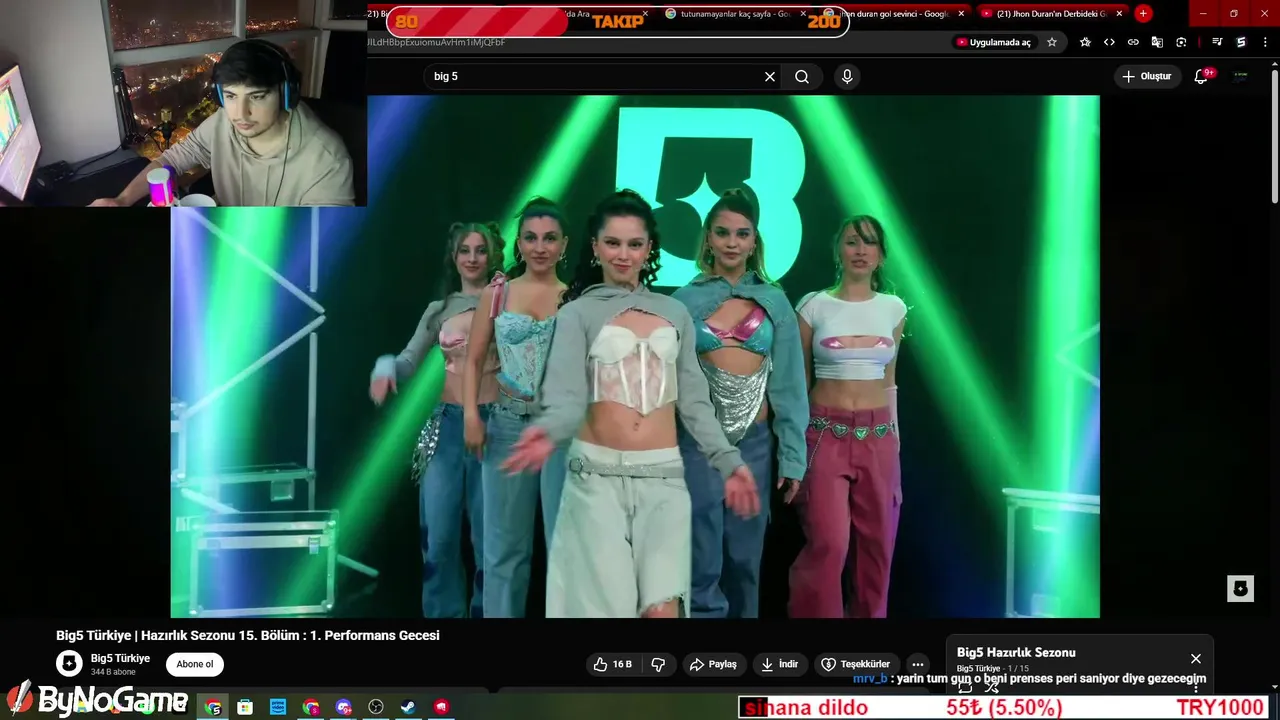Click the 344 B abone subscriber count
1280x720 pixels.
click(113, 672)
